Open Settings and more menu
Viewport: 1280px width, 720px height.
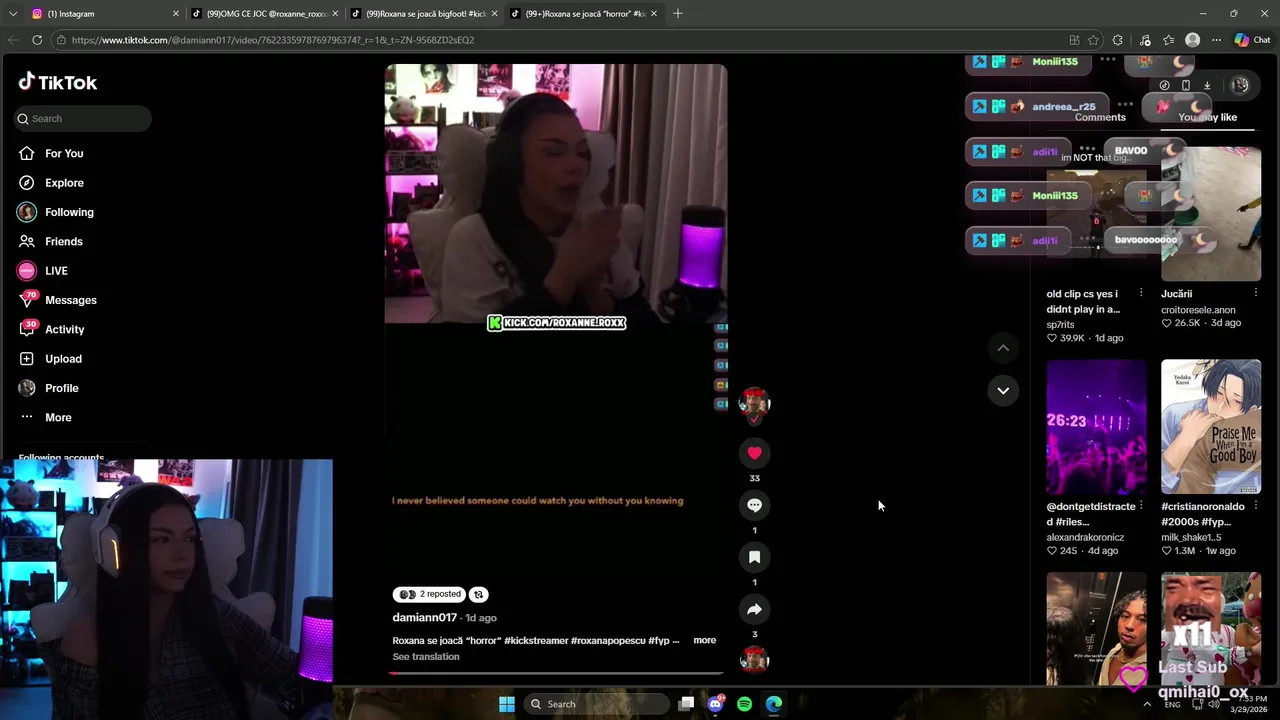tap(1216, 40)
